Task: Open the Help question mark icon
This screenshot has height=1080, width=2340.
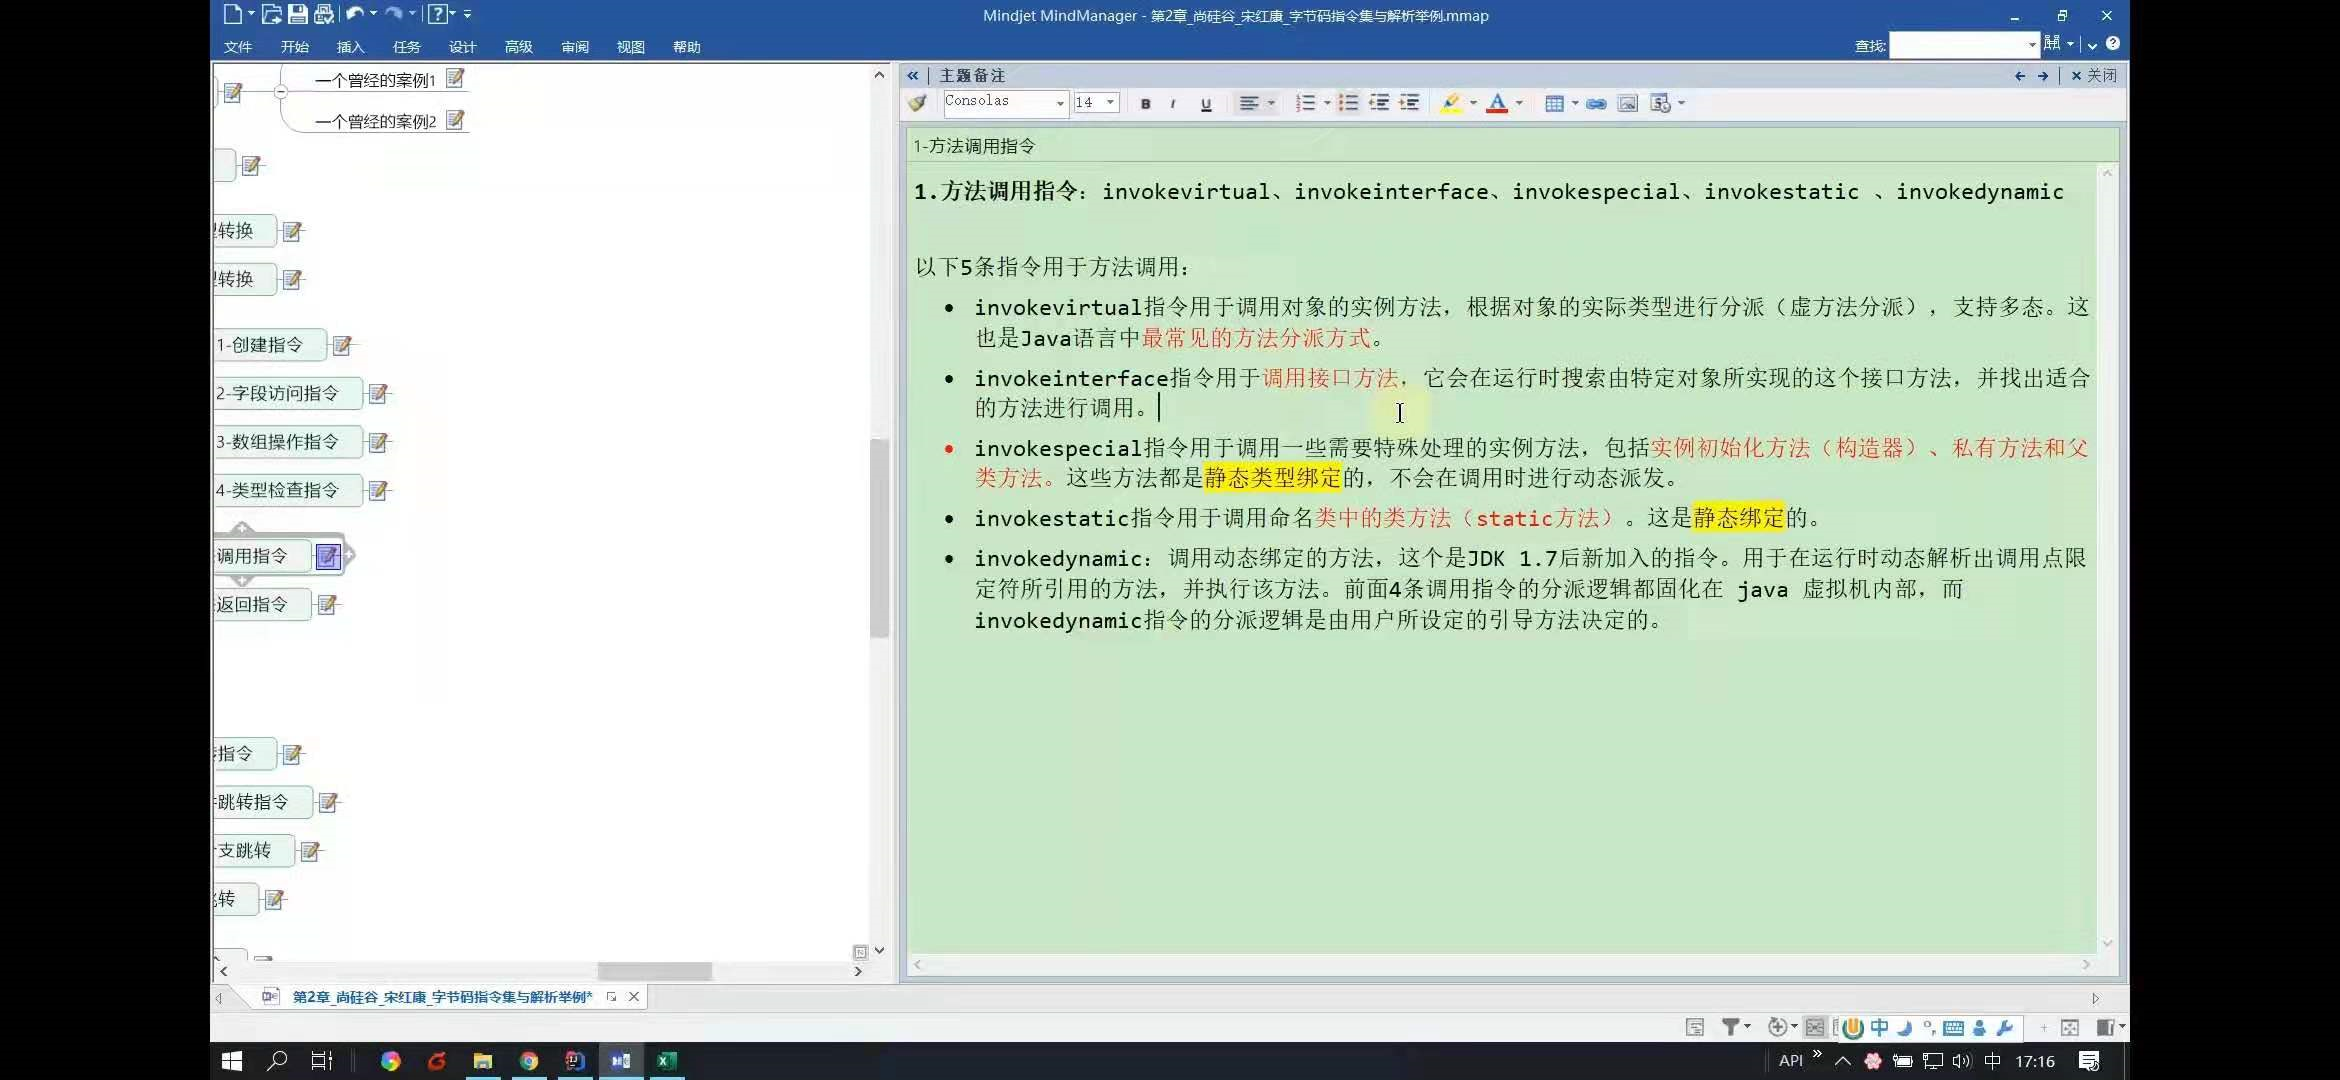Action: coord(437,14)
